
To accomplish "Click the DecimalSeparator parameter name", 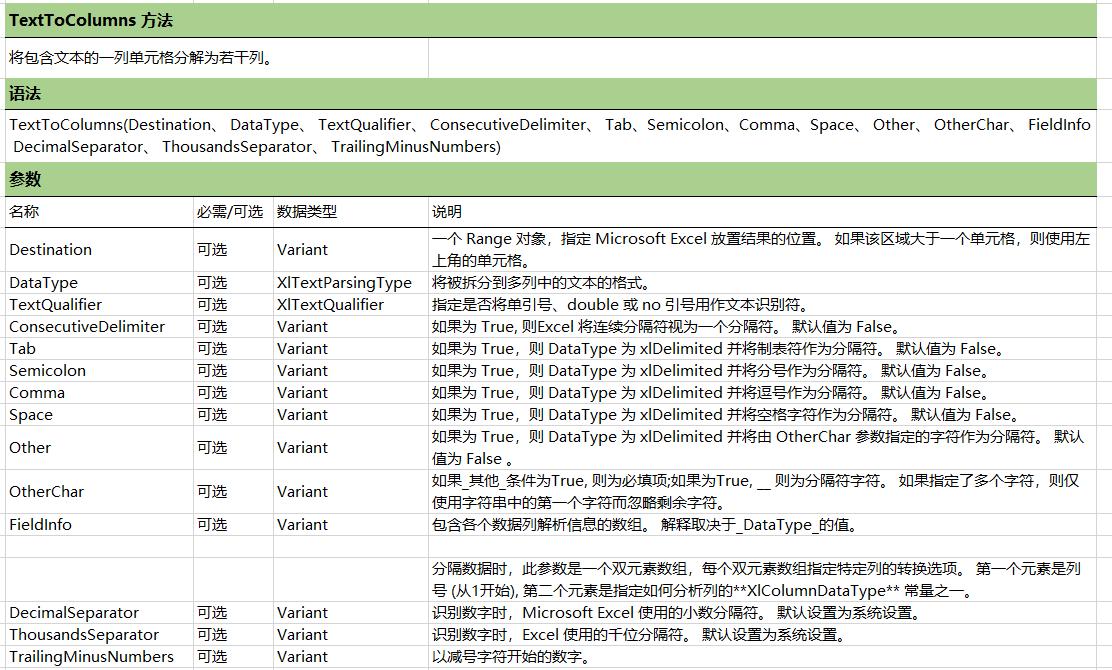I will pyautogui.click(x=67, y=612).
